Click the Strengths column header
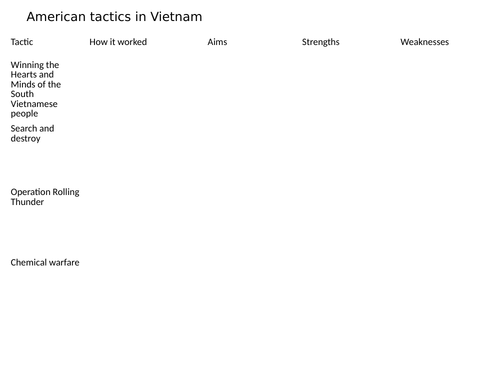Viewport: 500px width, 375px height. tap(321, 42)
